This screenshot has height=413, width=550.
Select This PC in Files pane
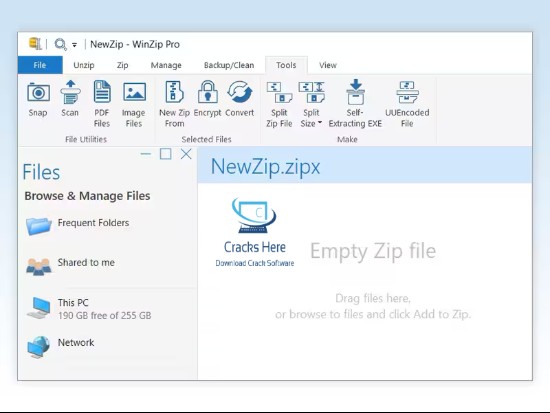(x=89, y=309)
